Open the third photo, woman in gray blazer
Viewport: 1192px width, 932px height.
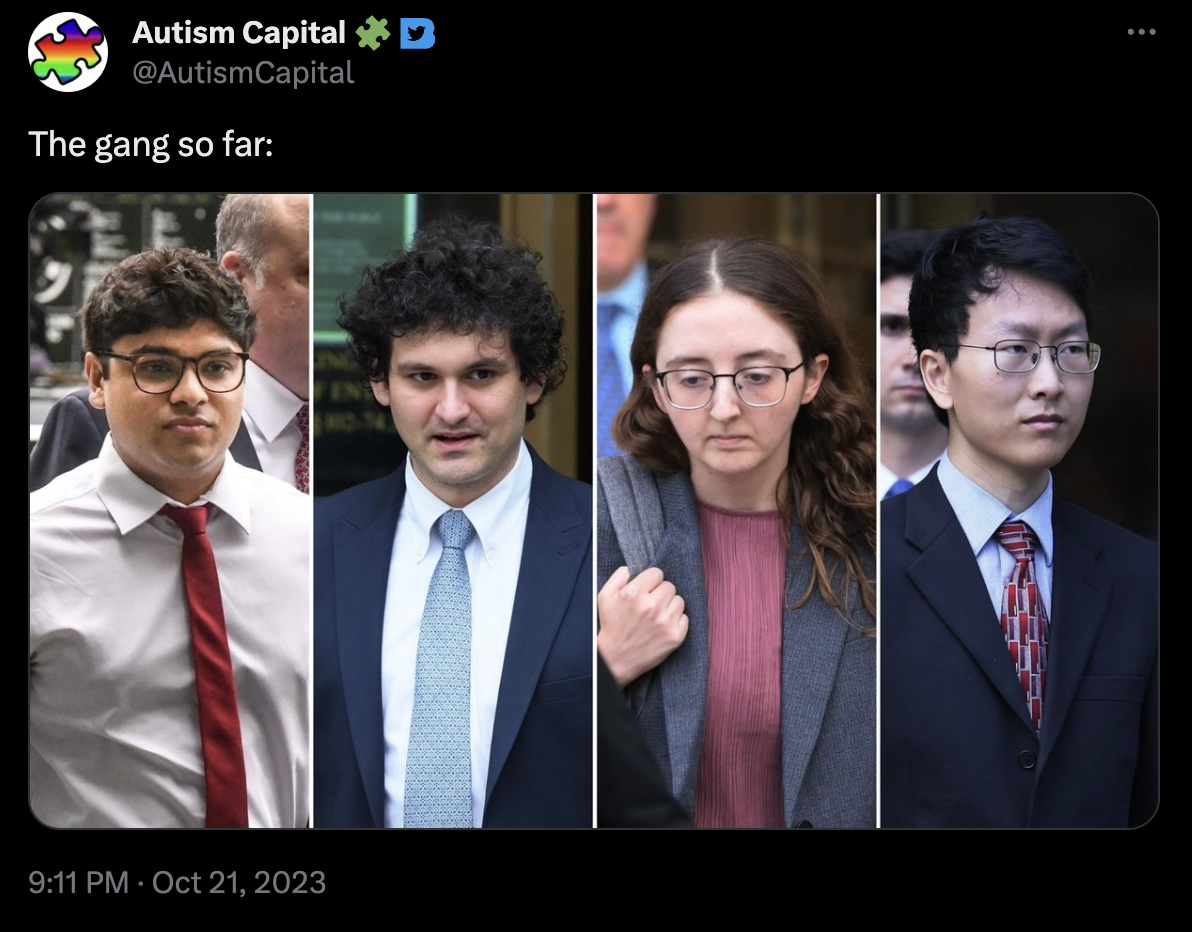click(737, 511)
